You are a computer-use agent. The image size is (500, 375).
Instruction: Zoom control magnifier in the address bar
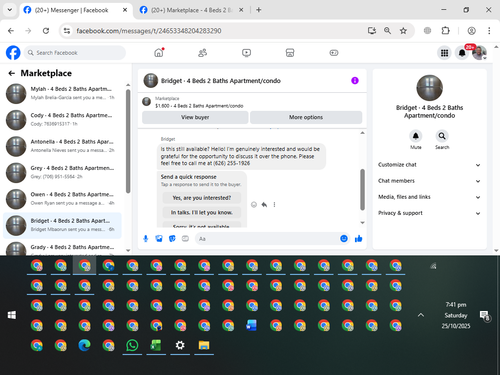[387, 31]
